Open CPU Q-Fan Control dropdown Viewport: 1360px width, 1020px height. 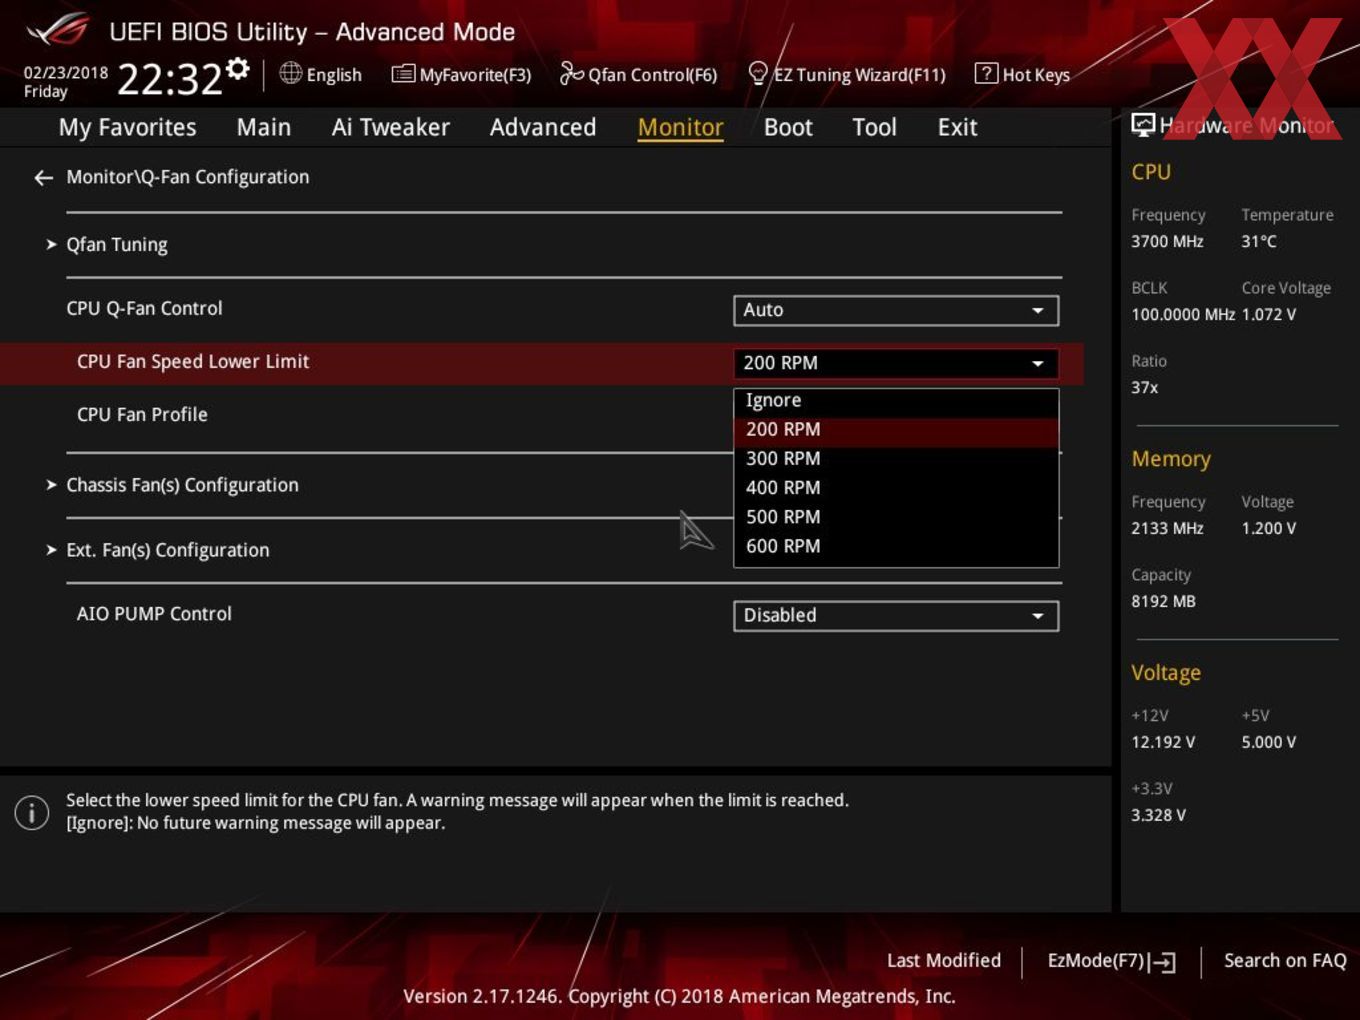[x=896, y=310]
